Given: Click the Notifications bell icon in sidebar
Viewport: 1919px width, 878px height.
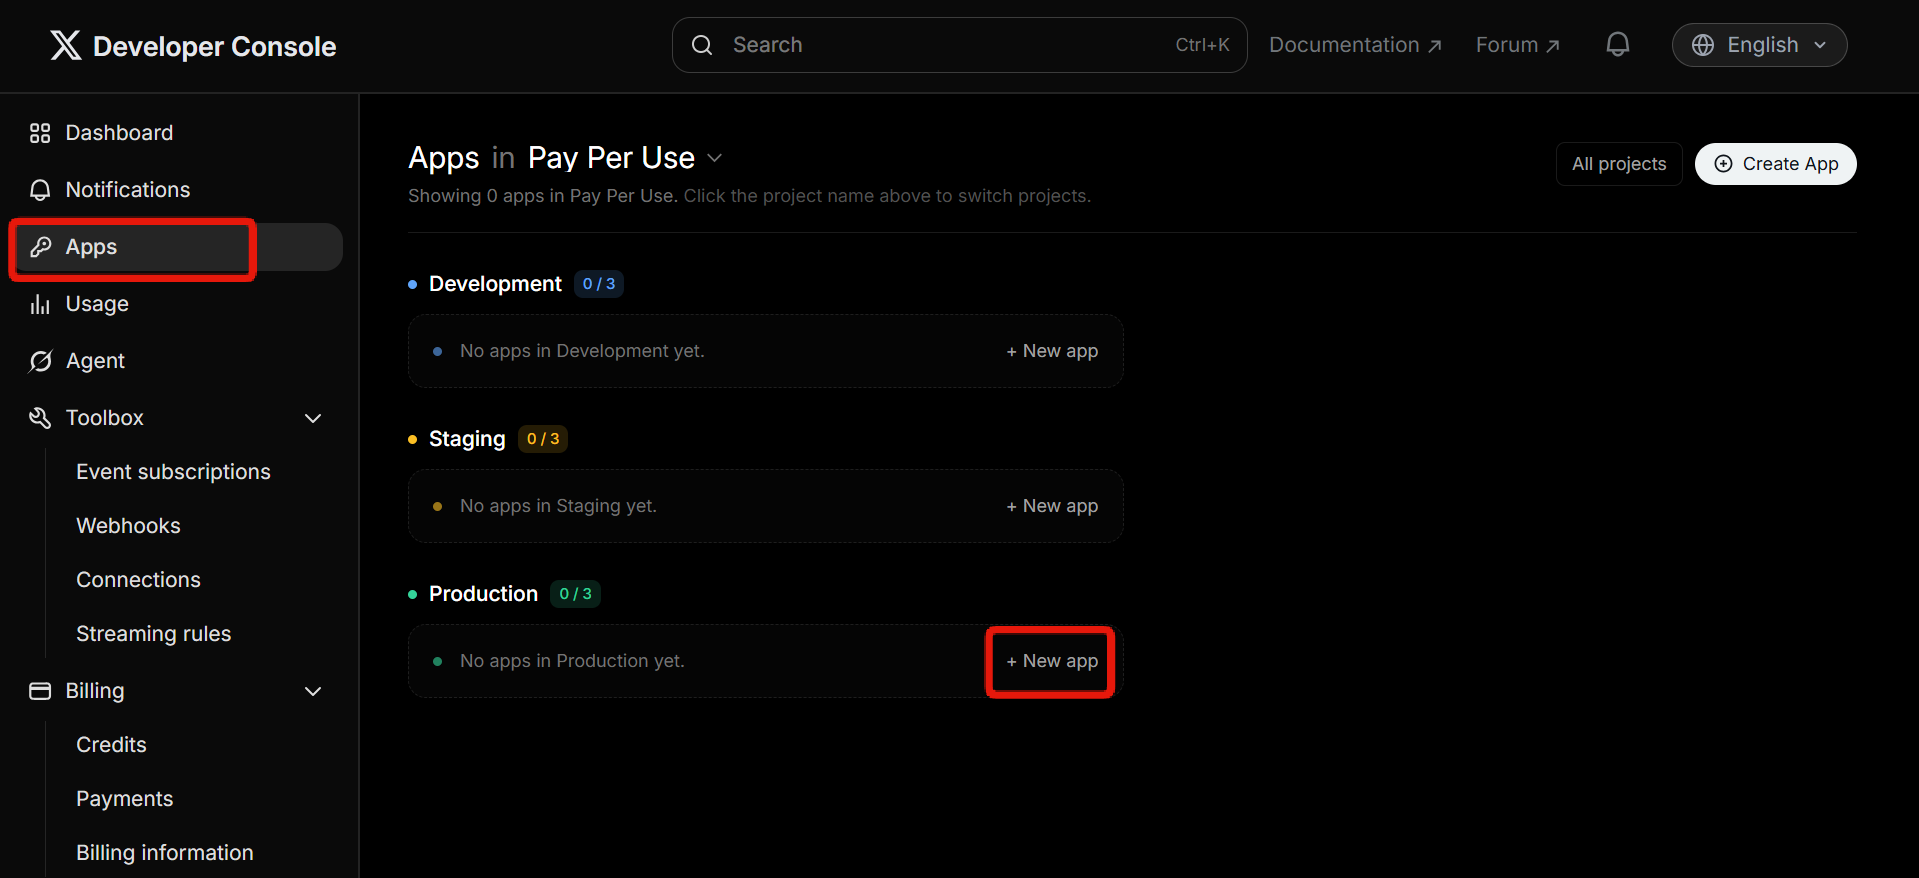Looking at the screenshot, I should click(x=40, y=190).
